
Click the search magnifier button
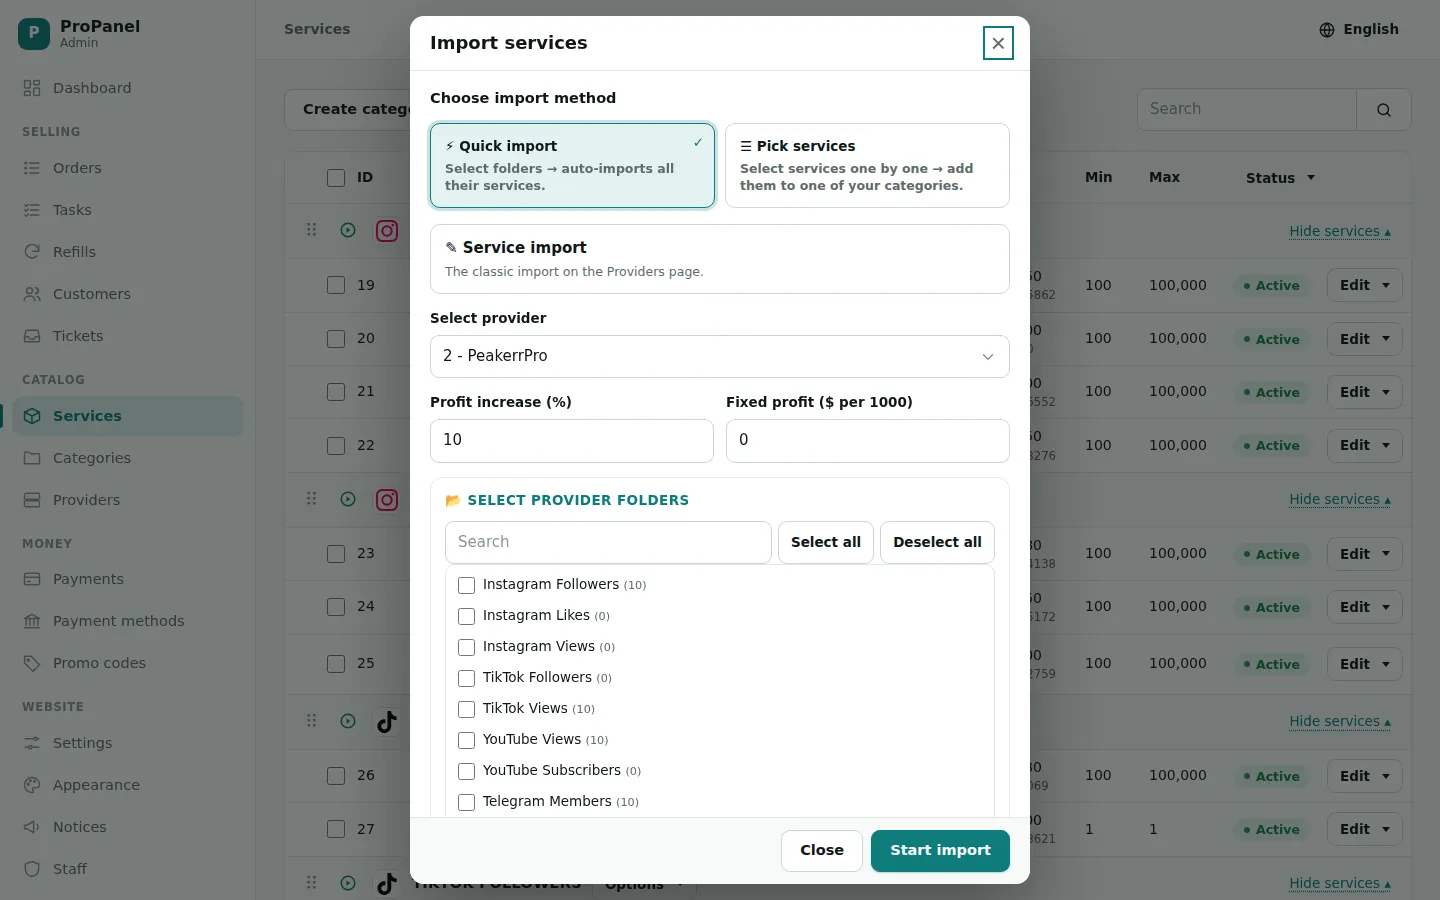pos(1384,110)
